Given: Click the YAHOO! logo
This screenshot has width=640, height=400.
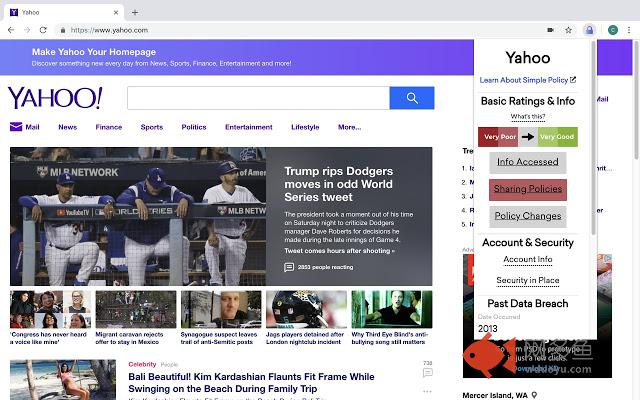Looking at the screenshot, I should point(55,98).
